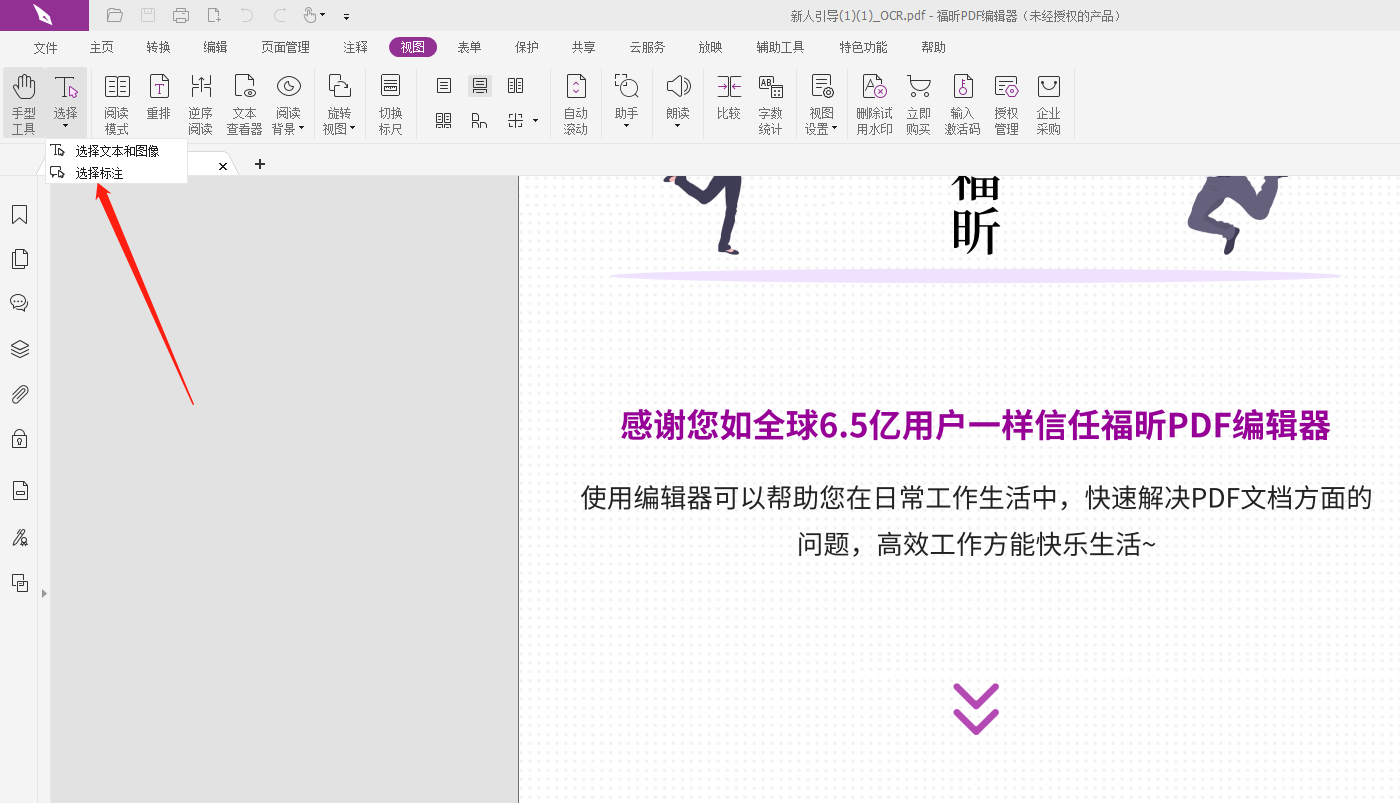Open the 旋转视图 dropdown arrow

(x=353, y=127)
